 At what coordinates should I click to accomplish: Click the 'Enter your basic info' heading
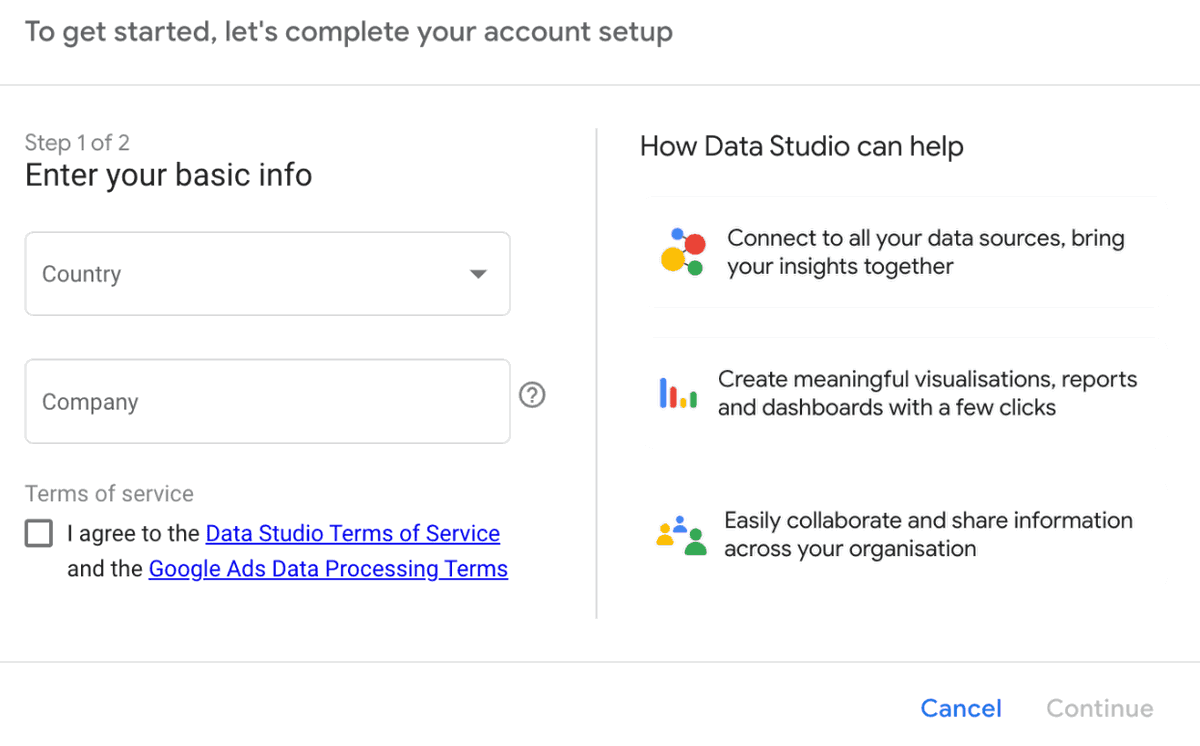click(x=168, y=176)
